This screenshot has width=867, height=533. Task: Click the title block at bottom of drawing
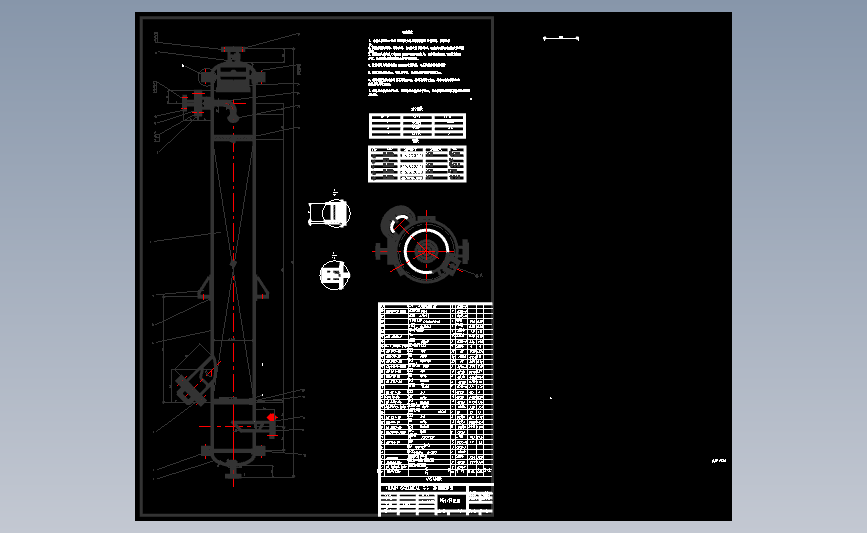[x=435, y=500]
